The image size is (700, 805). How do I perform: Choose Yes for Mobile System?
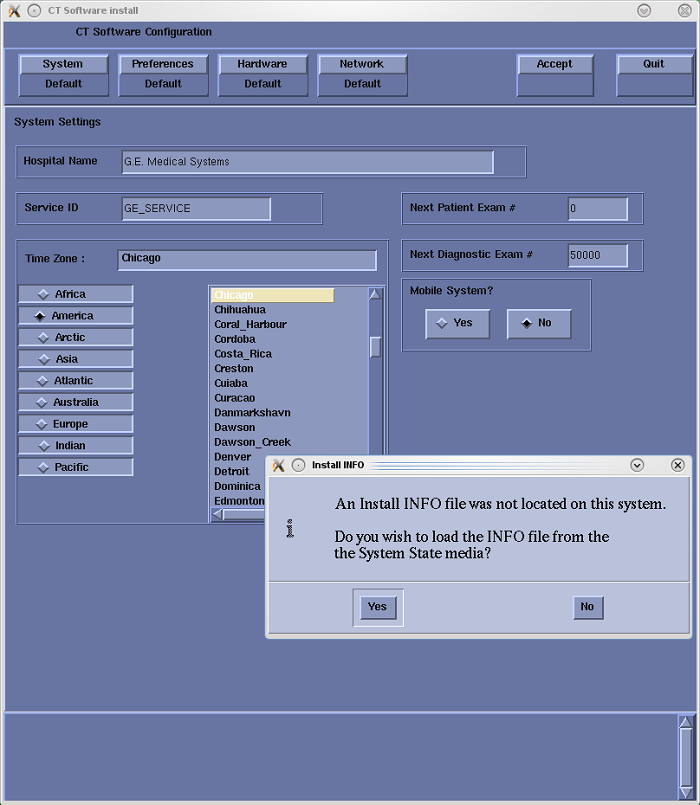coord(457,323)
